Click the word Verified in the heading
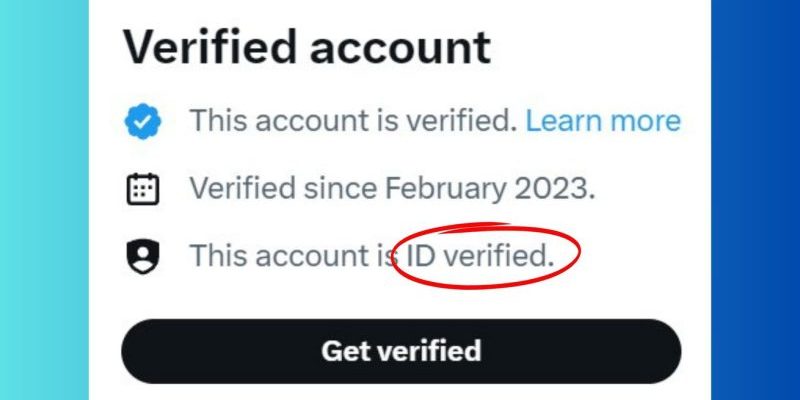 210,47
